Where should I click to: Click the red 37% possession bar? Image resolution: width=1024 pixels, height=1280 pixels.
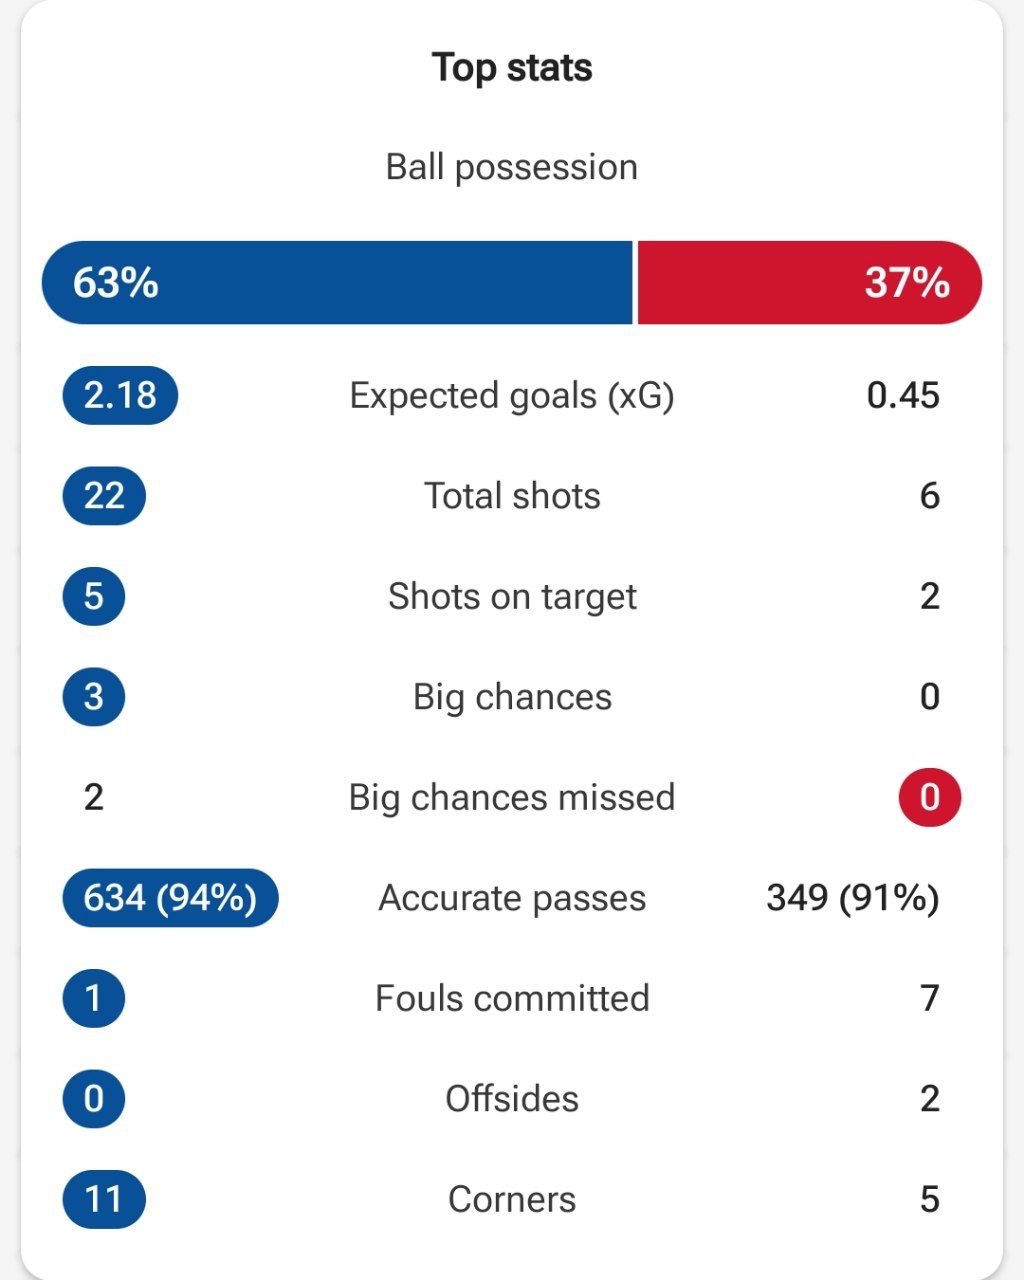[810, 282]
